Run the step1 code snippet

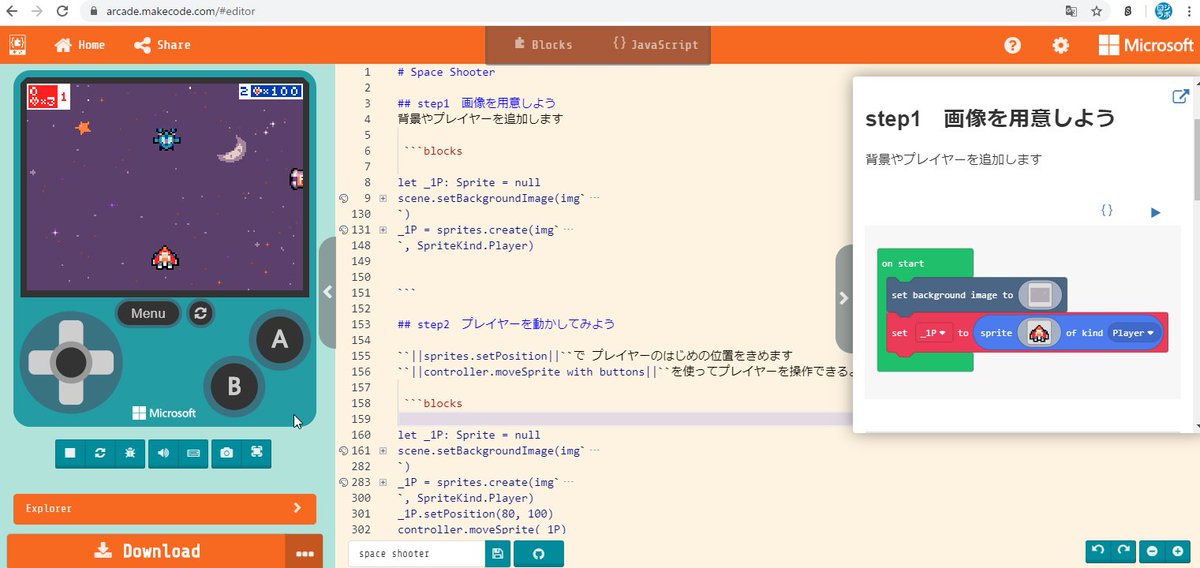1155,212
